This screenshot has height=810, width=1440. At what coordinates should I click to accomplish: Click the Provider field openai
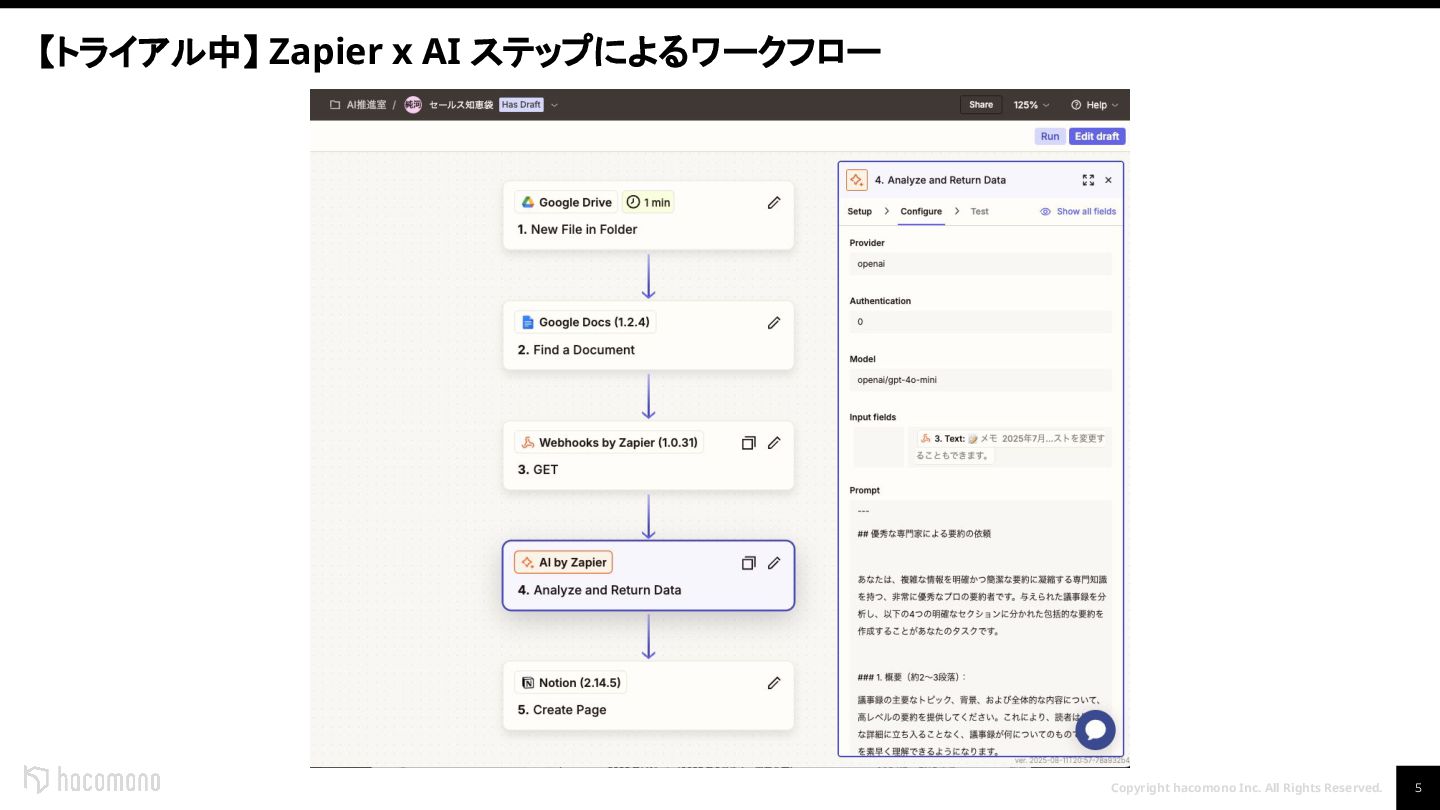(x=980, y=264)
